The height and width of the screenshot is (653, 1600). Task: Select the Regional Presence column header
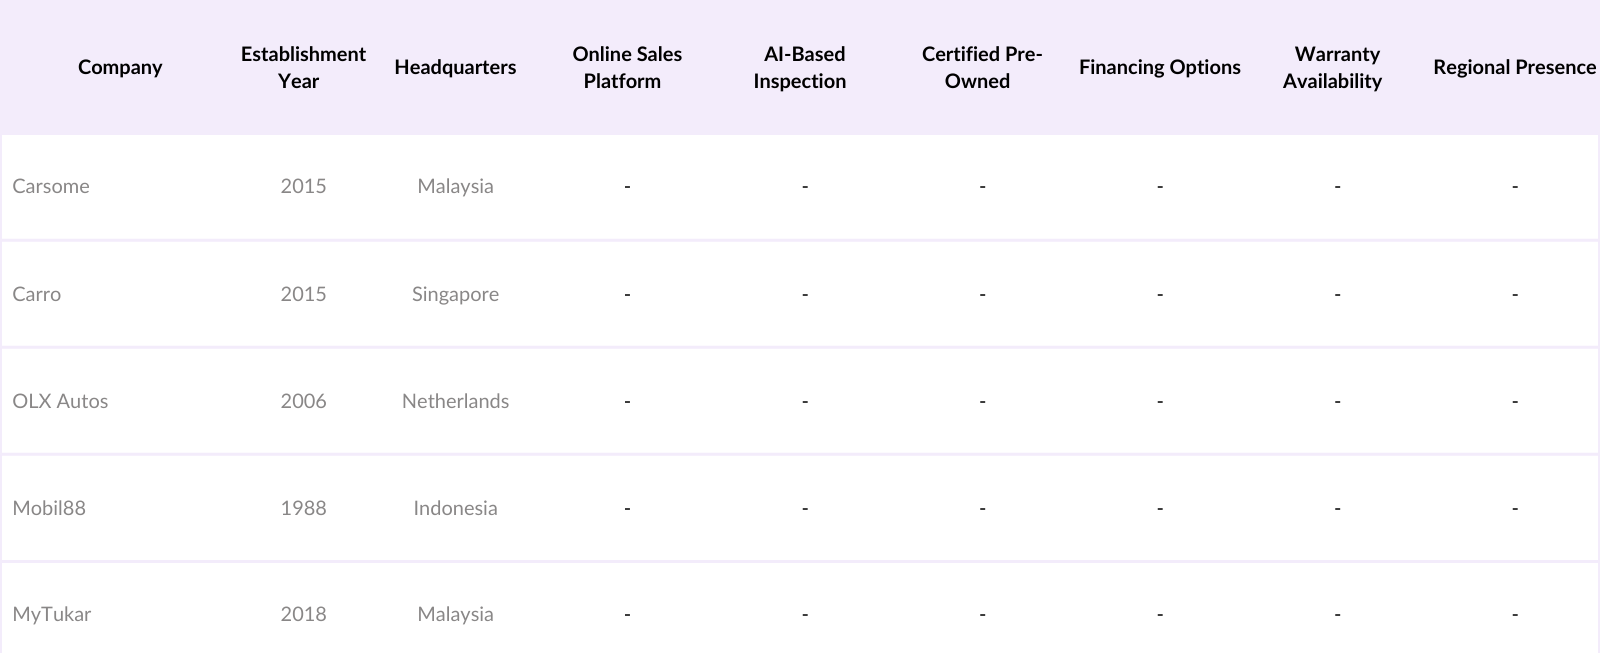[x=1514, y=67]
